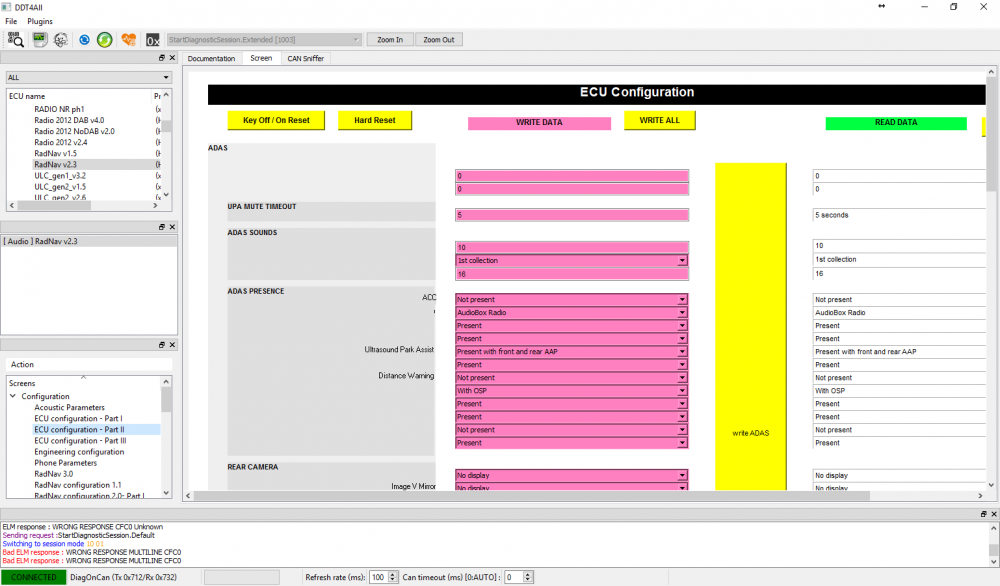Close the Action Screens panel
1000x586 pixels.
172,345
